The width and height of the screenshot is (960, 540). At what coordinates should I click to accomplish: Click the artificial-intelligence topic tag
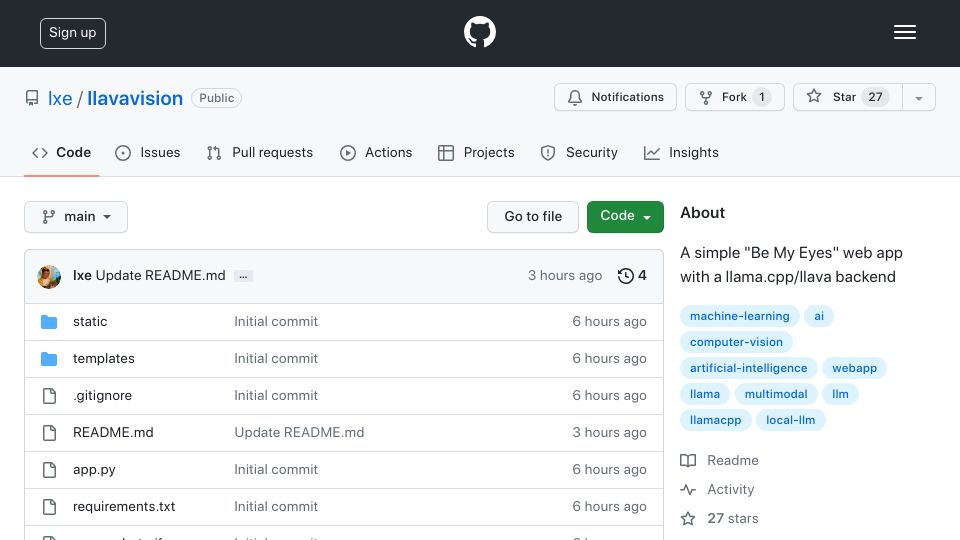point(749,368)
